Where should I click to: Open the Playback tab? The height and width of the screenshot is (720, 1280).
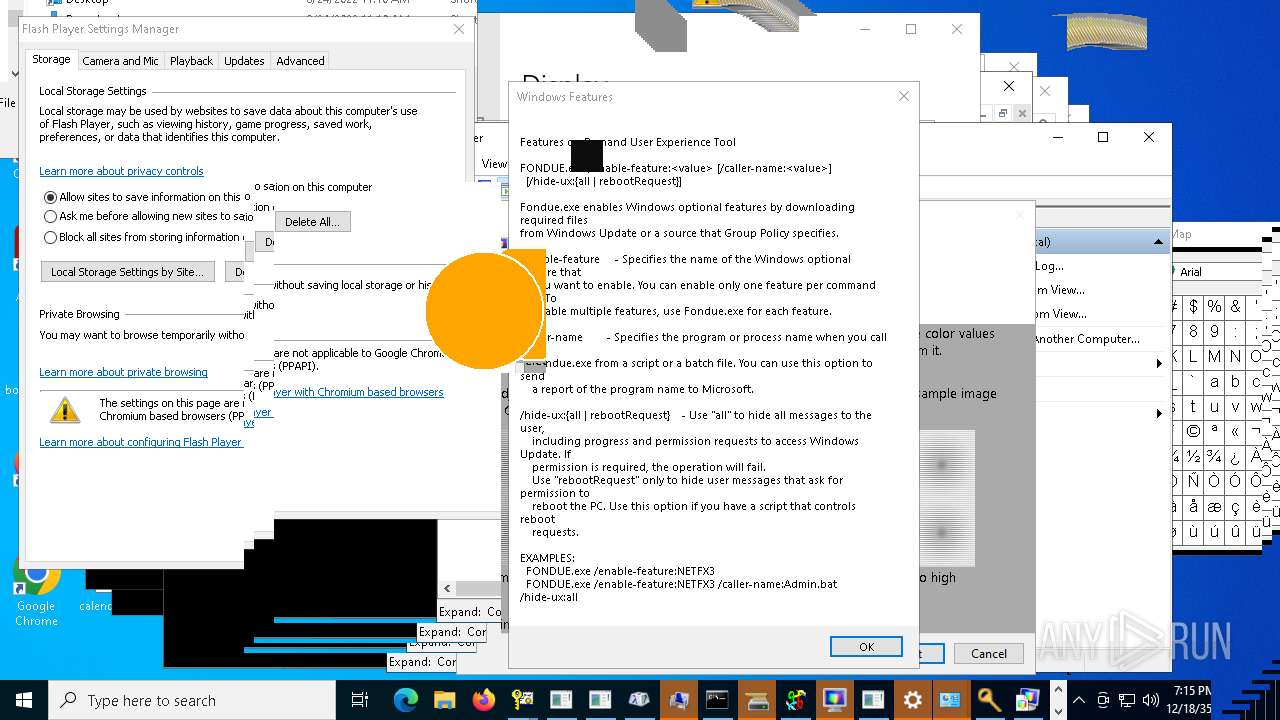(x=191, y=61)
